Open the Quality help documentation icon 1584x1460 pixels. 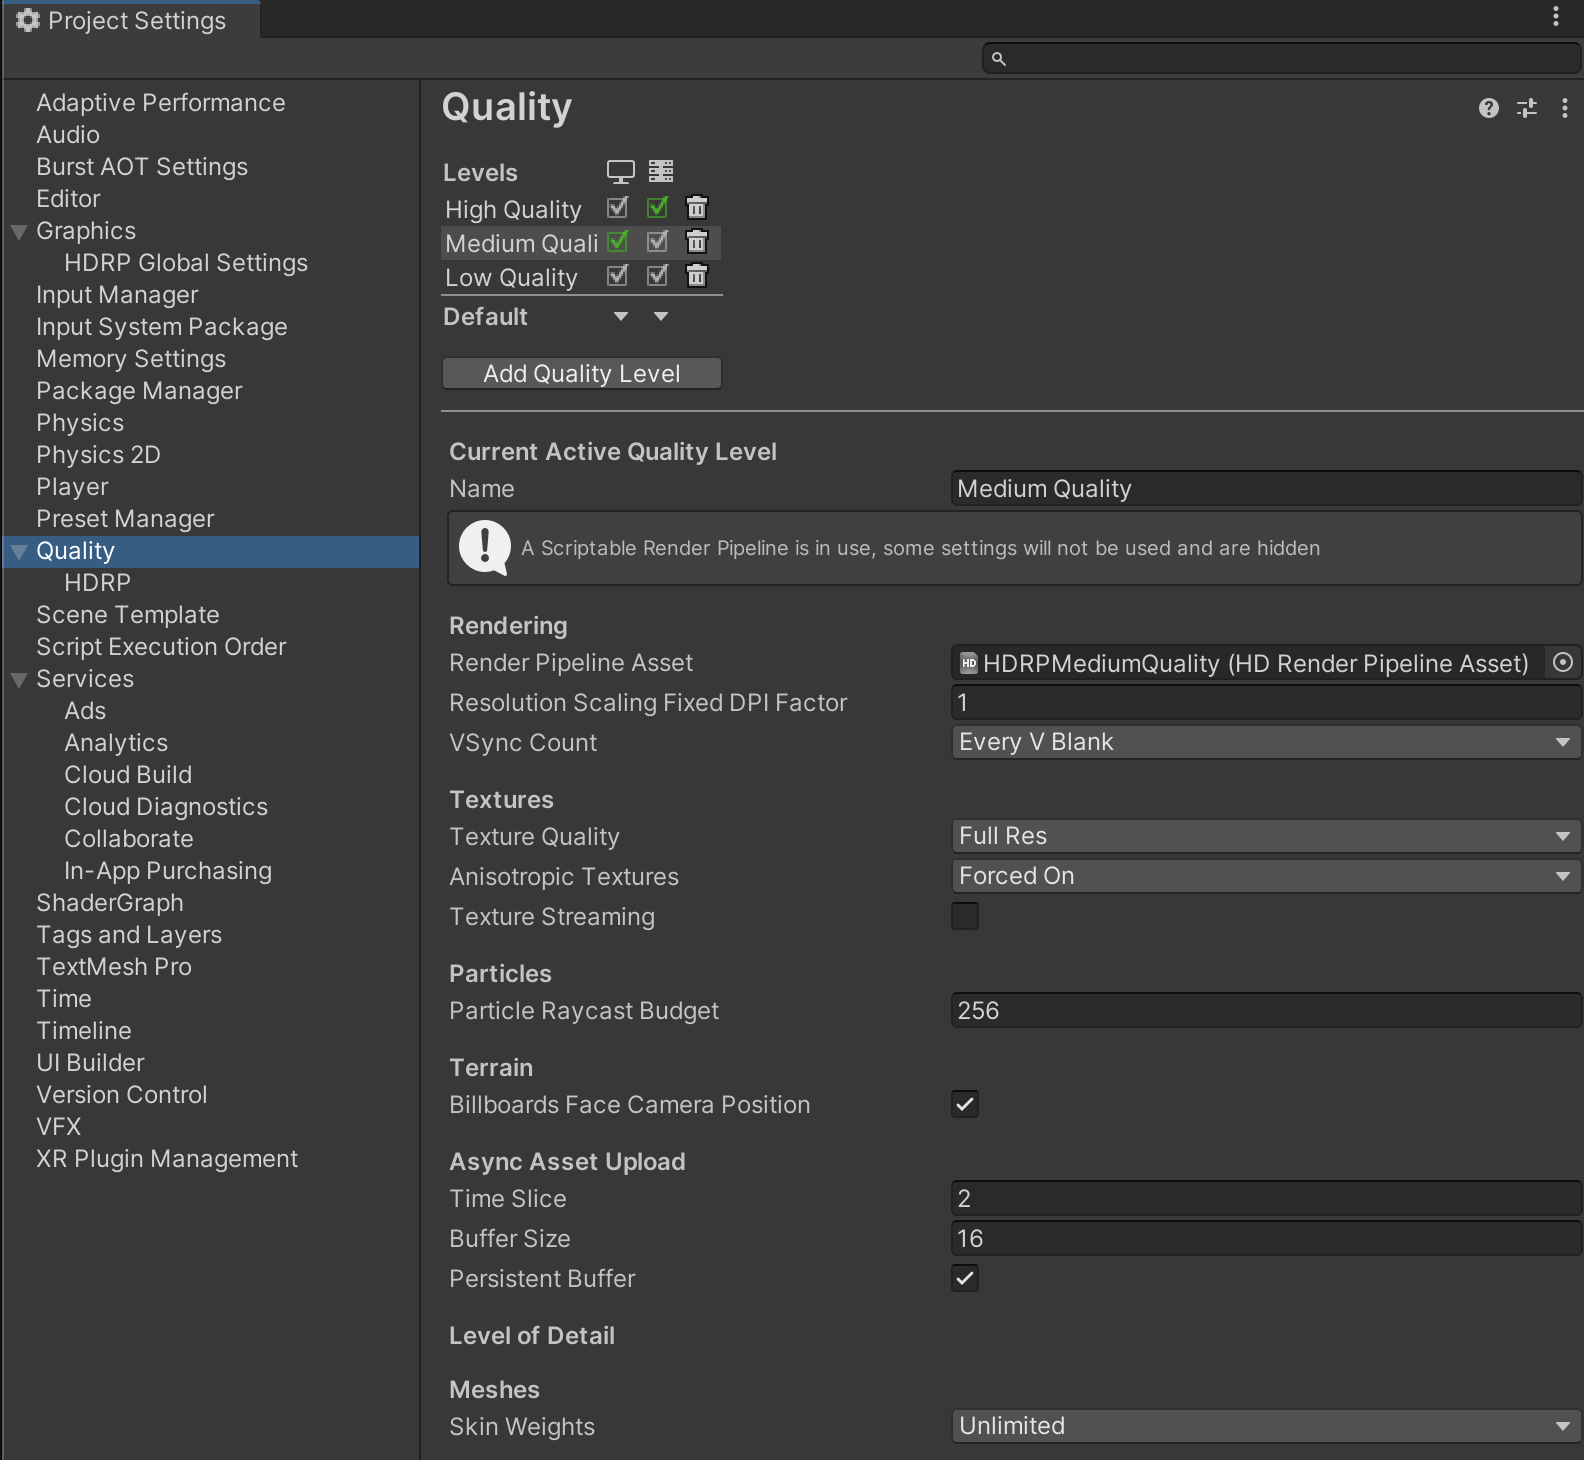(x=1489, y=108)
